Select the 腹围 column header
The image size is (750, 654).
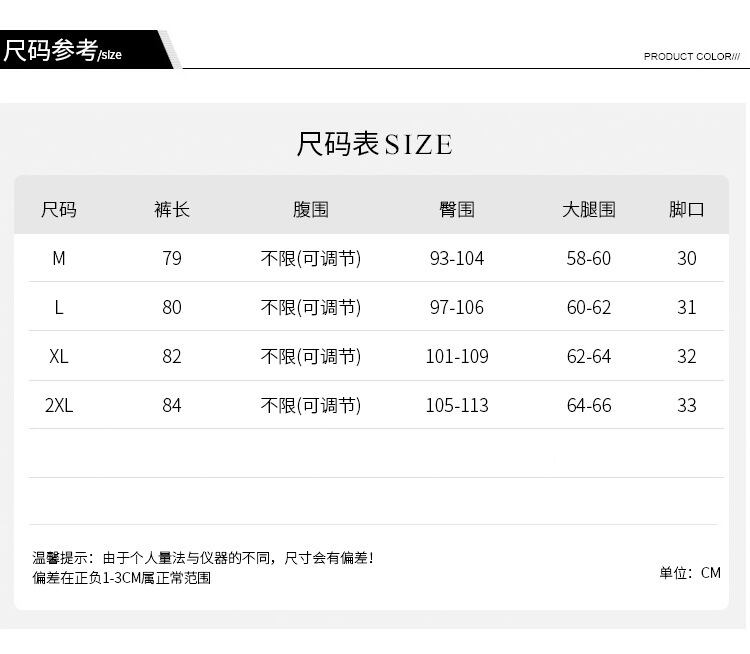[311, 210]
